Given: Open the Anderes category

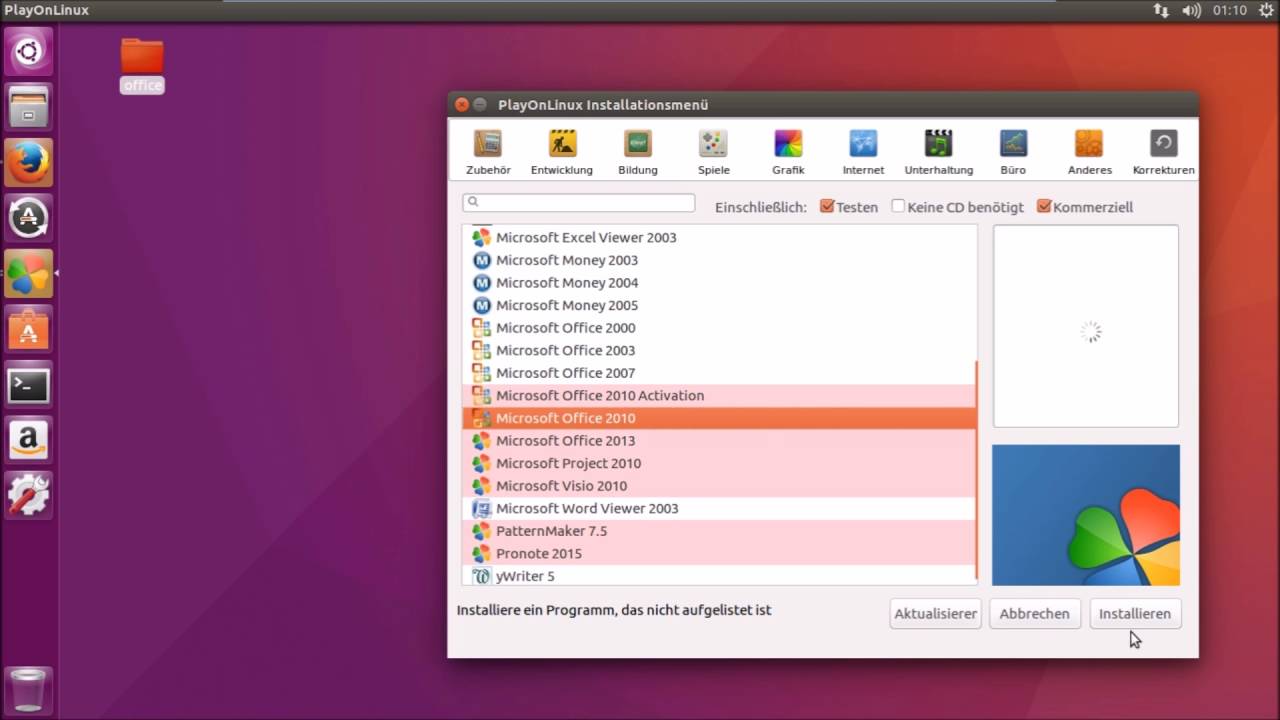Looking at the screenshot, I should click(1088, 150).
